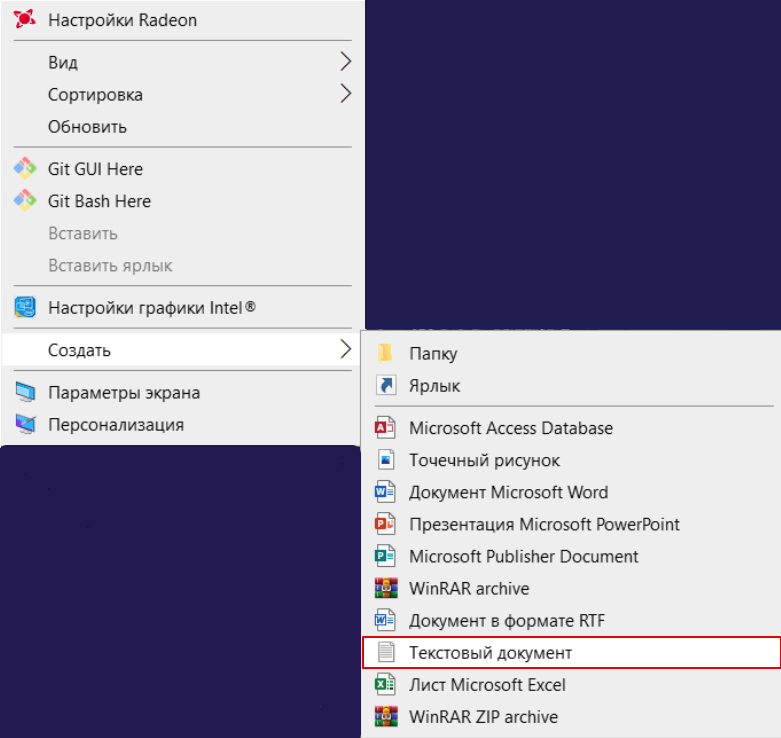Create a WinRAR archive
781x738 pixels.
click(571, 588)
